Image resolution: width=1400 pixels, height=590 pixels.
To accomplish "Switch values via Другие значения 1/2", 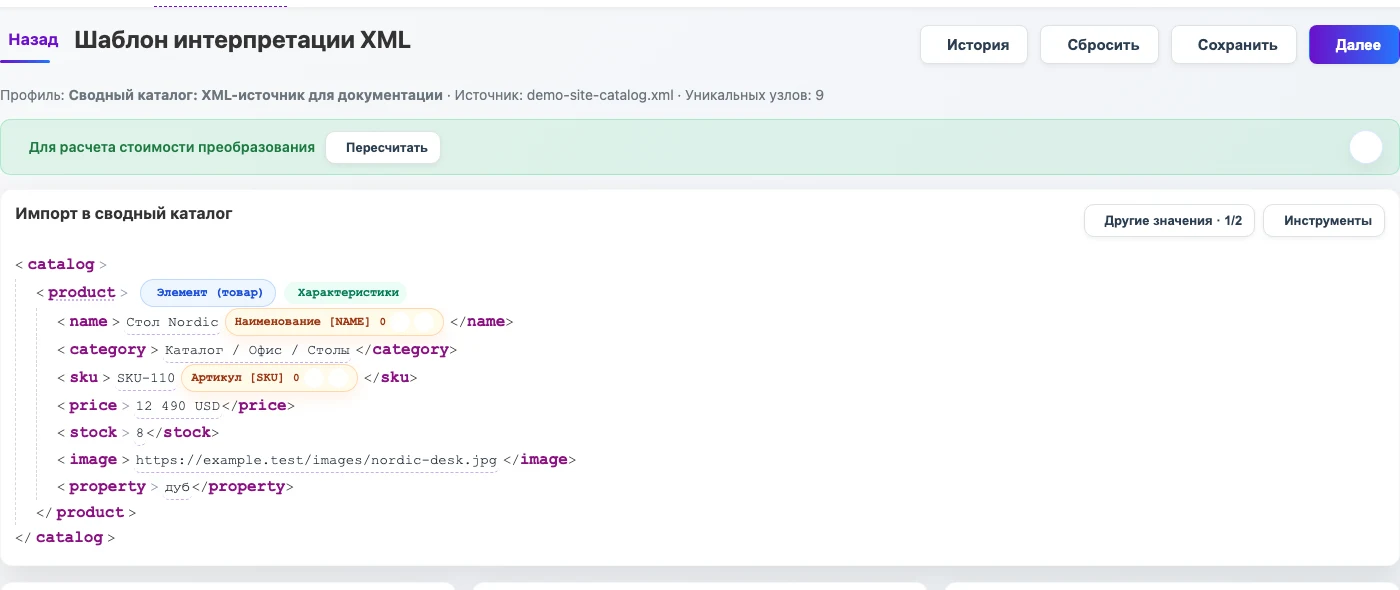I will [1169, 221].
